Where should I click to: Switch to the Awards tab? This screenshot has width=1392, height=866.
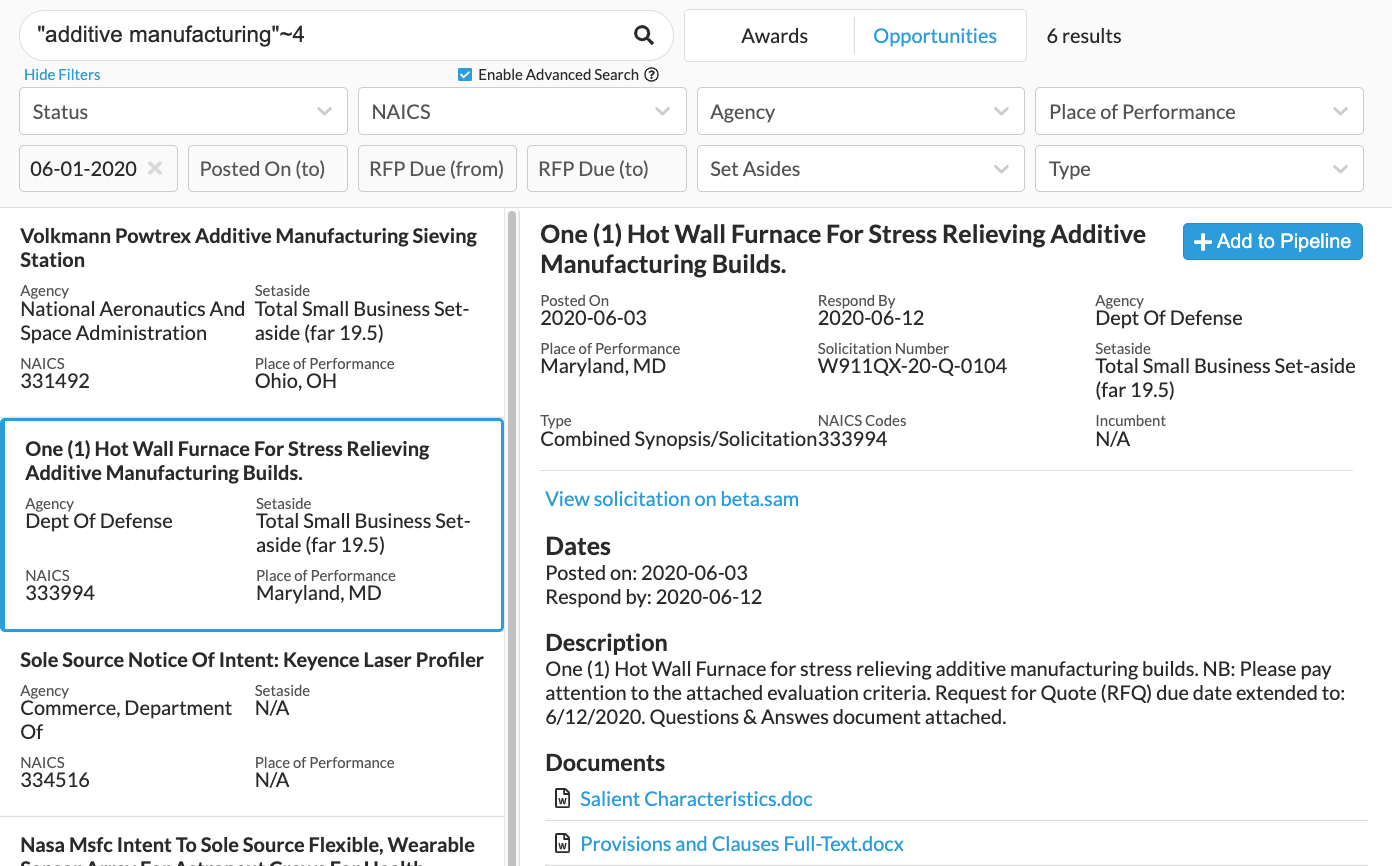(774, 36)
